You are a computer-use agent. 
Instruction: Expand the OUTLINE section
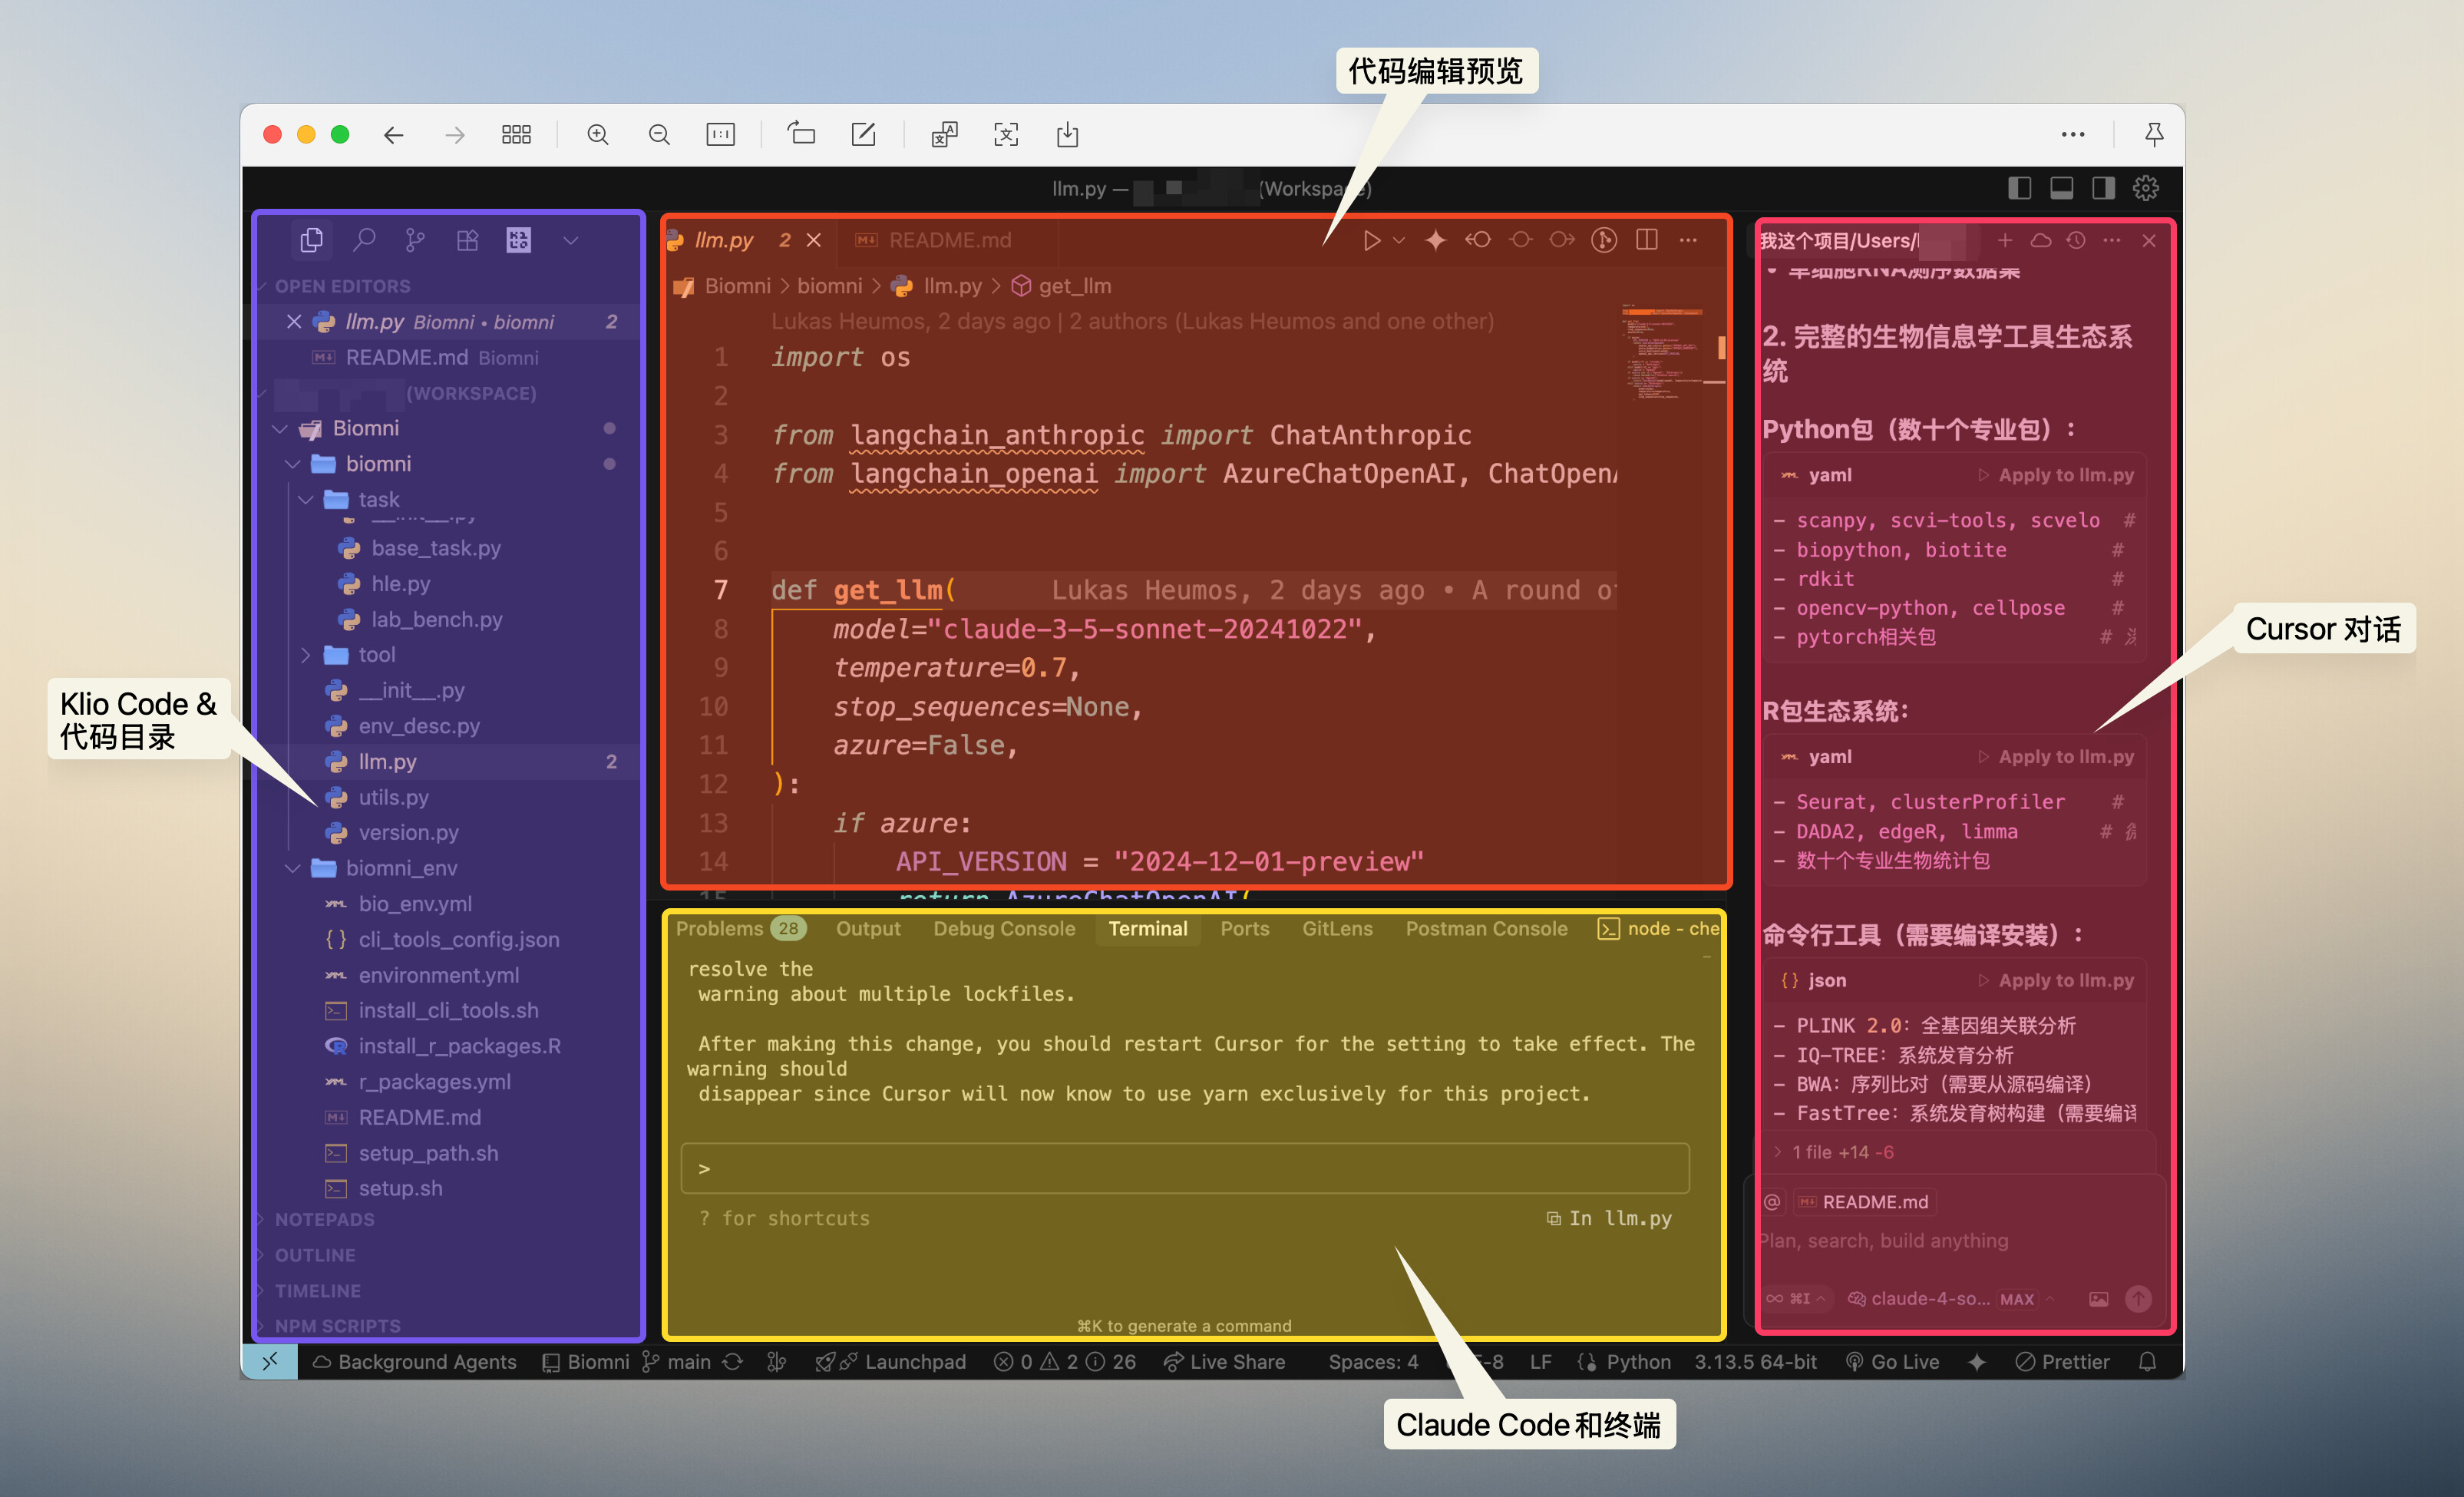click(x=314, y=1255)
